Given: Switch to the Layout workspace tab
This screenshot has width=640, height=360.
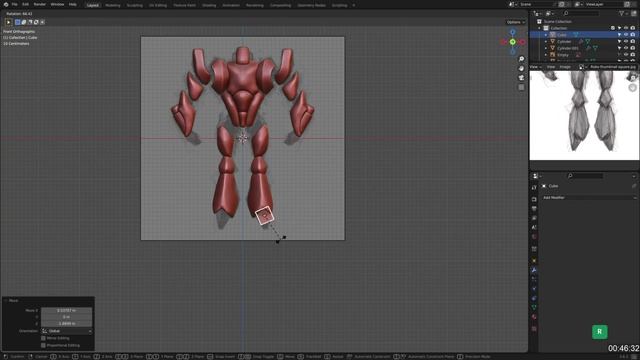Looking at the screenshot, I should pos(93,5).
